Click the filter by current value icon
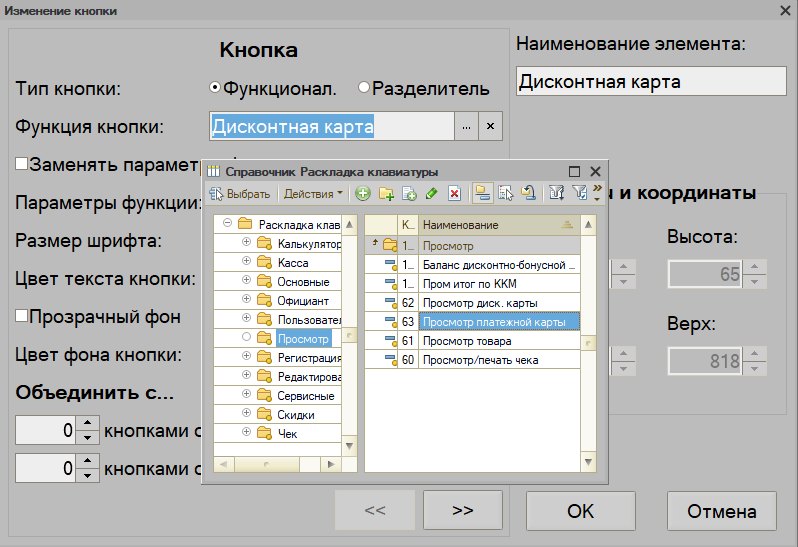 tap(579, 193)
